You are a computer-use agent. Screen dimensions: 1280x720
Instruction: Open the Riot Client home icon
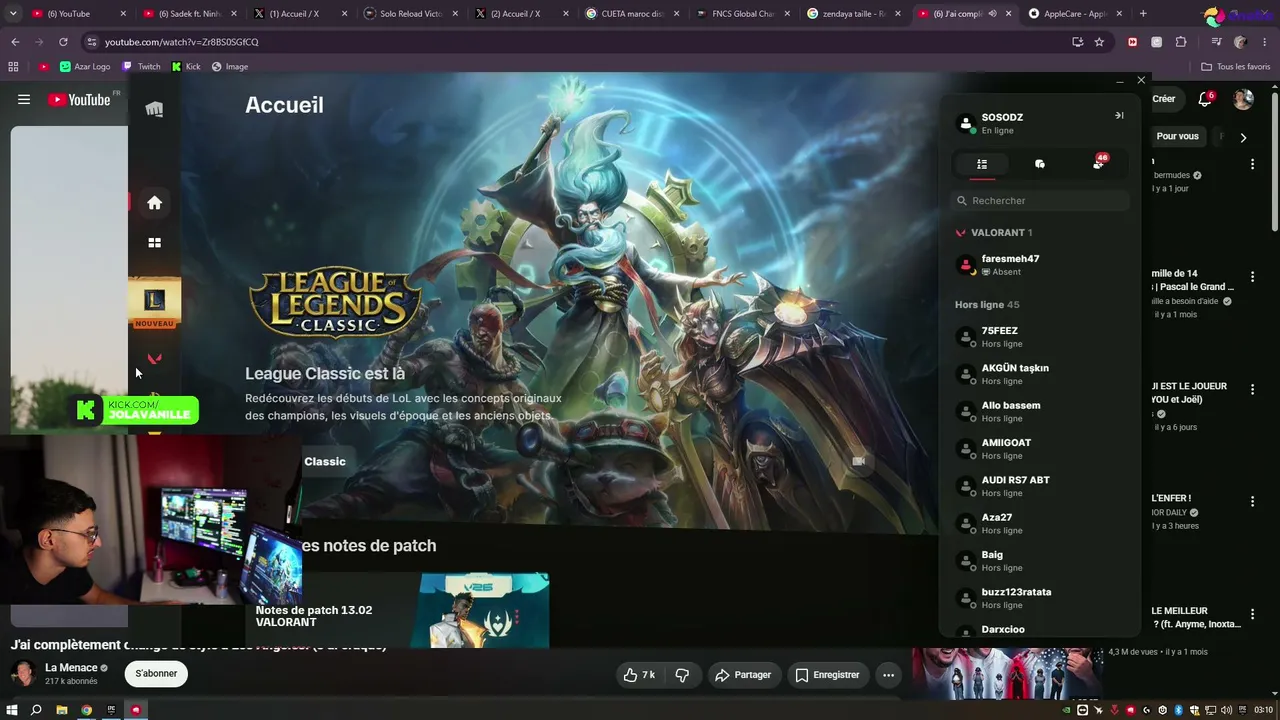point(154,203)
